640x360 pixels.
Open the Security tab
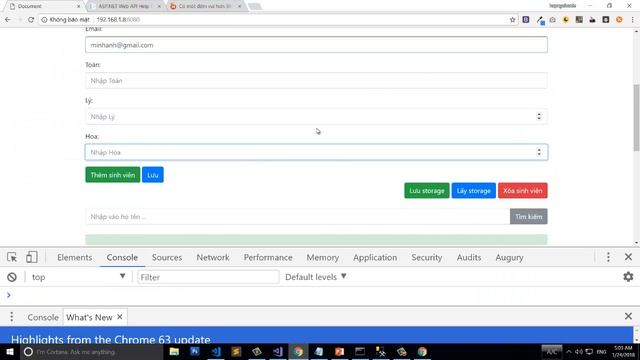click(427, 257)
